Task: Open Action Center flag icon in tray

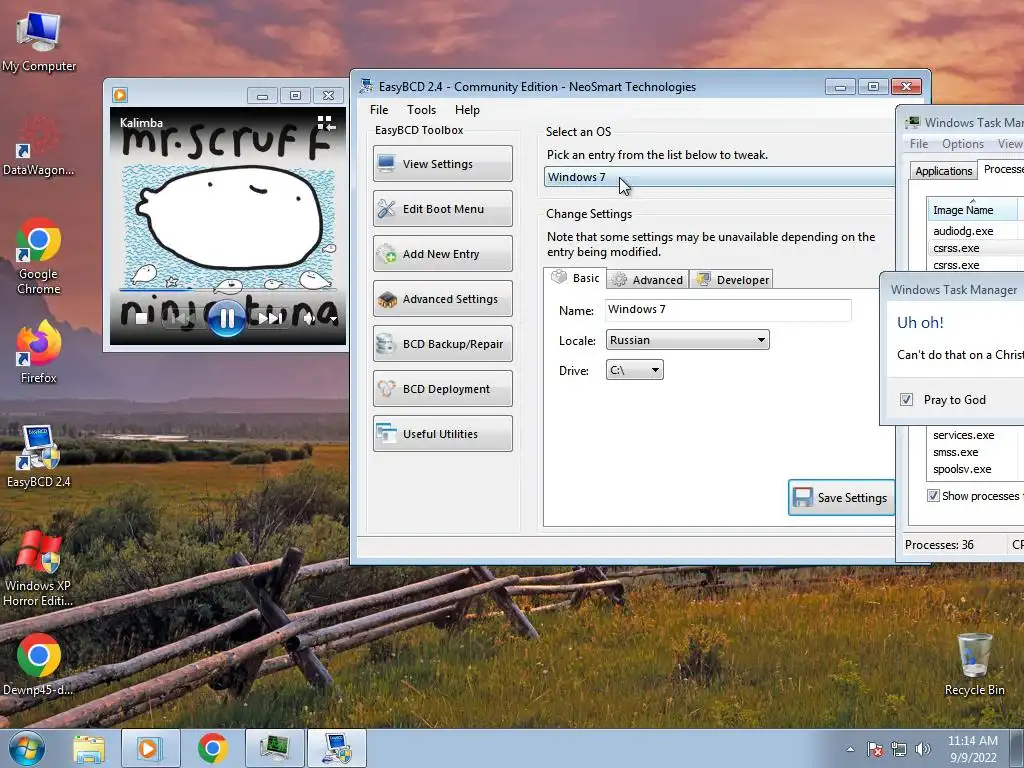Action: pos(875,749)
